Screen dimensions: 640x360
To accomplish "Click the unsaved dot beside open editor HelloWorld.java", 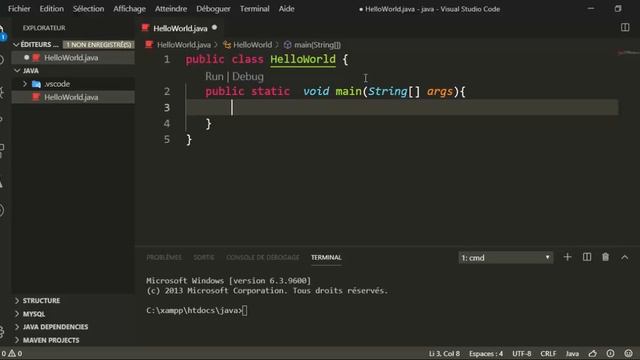I will point(27,58).
